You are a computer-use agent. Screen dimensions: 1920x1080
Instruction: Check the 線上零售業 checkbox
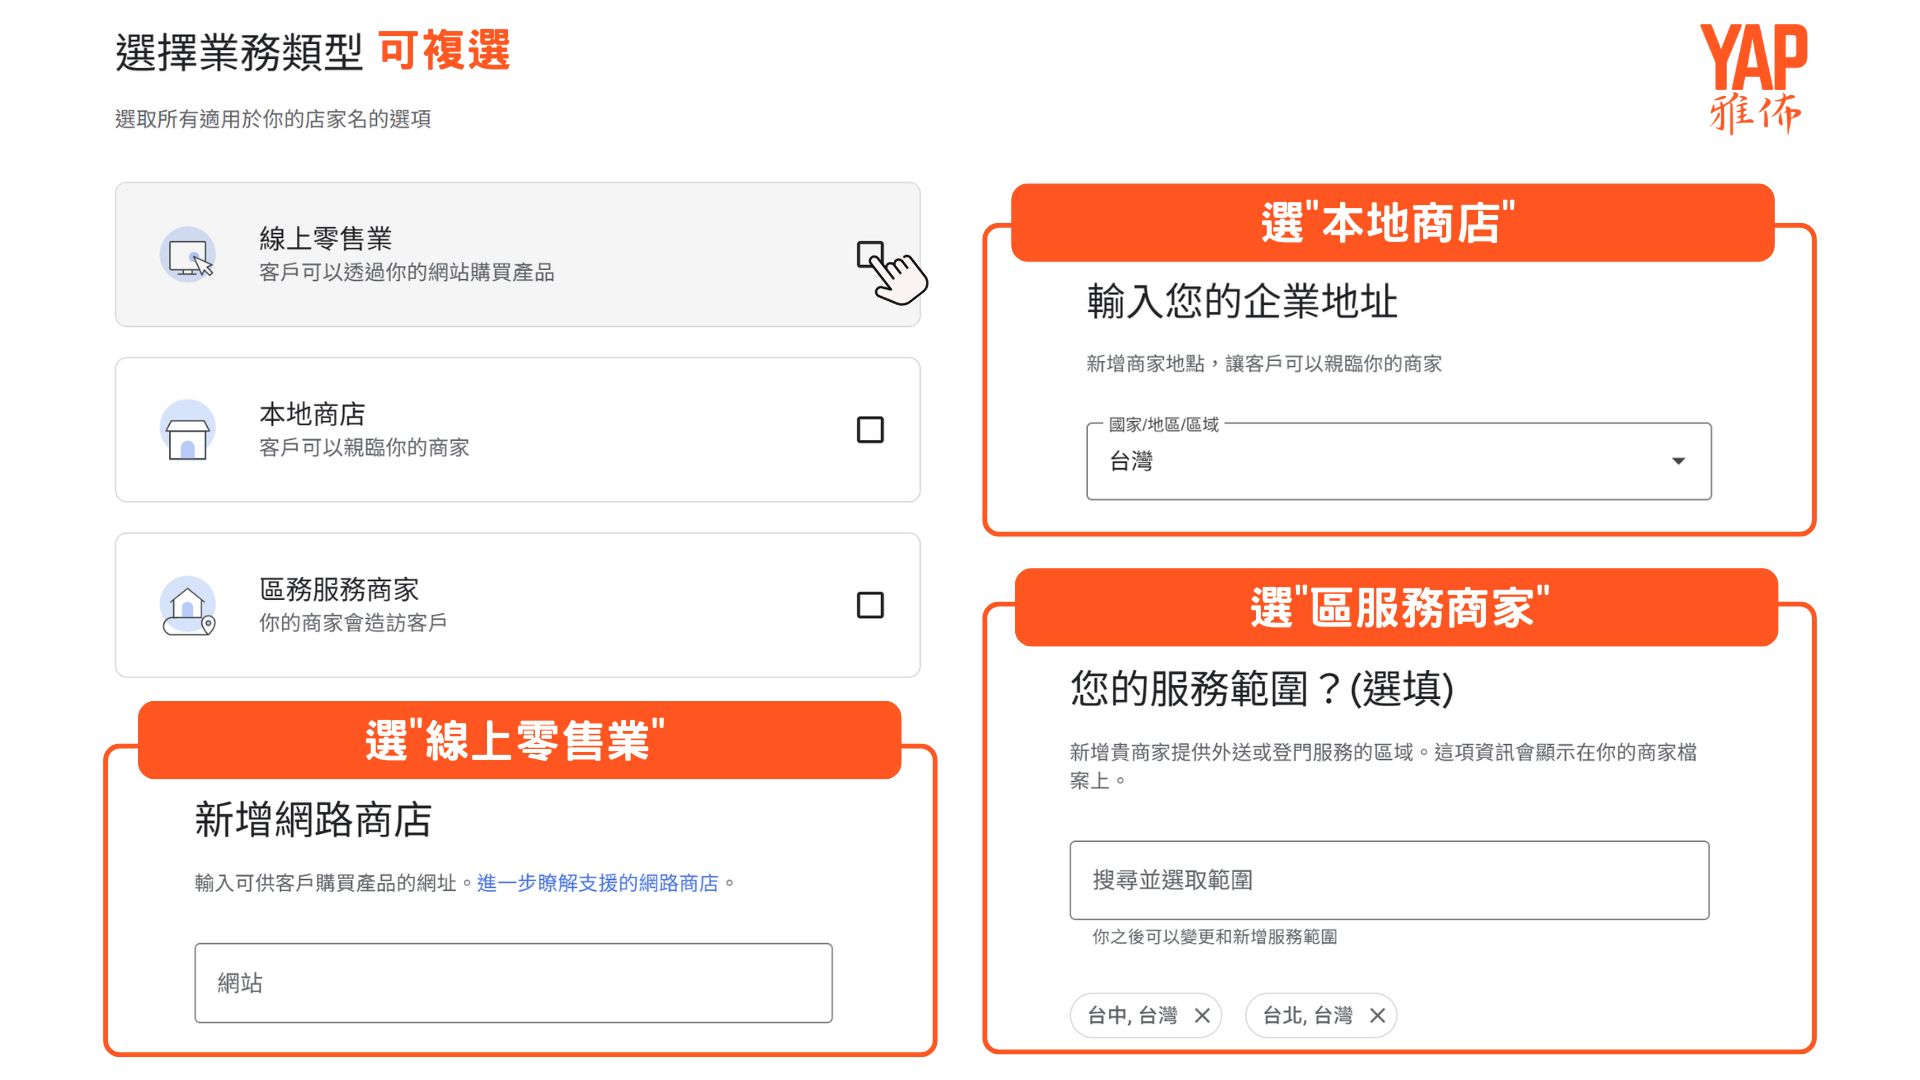[x=870, y=254]
